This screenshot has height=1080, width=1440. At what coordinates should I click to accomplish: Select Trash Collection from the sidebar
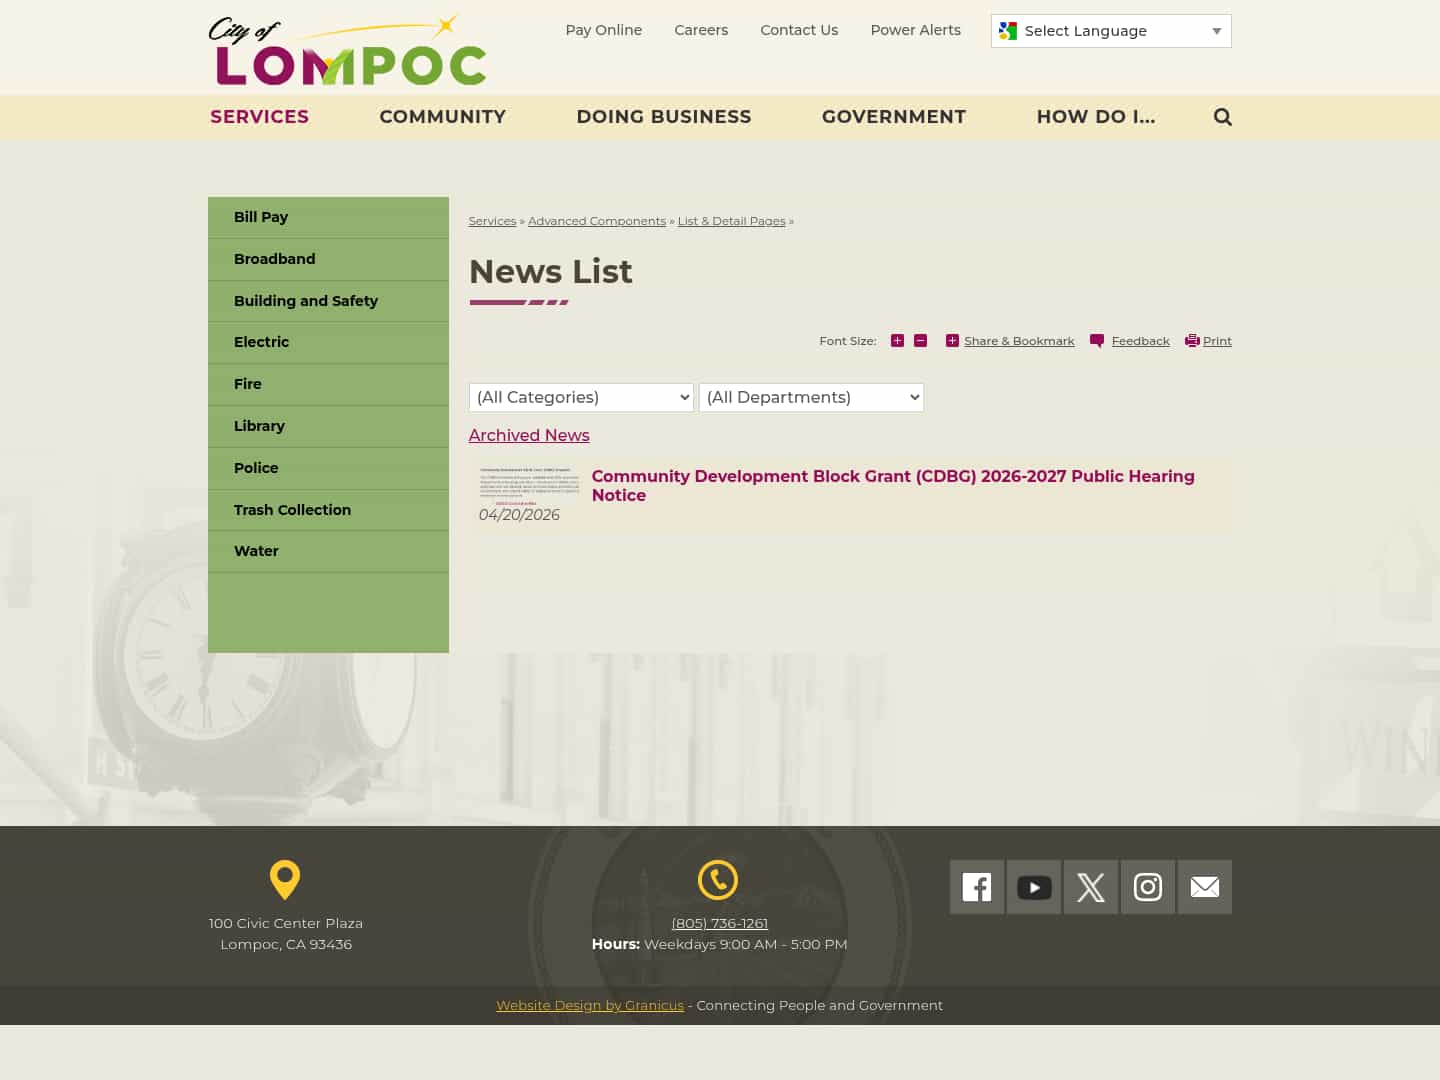[x=292, y=510]
